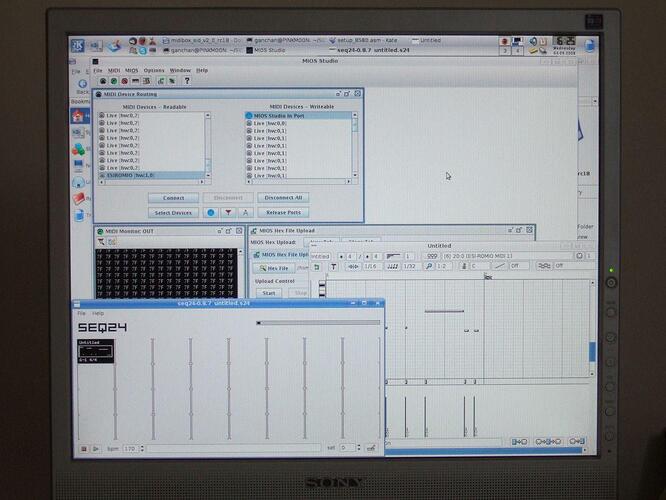666x500 pixels.
Task: Open the key C dropdown
Action: pyautogui.click(x=480, y=266)
